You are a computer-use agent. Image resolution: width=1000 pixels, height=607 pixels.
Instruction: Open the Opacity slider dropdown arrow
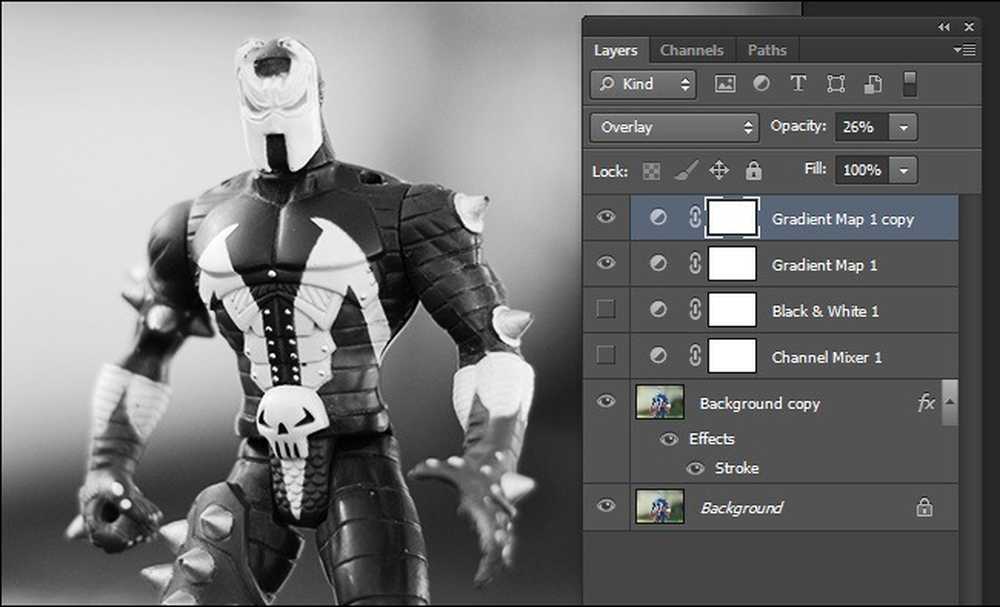tap(903, 128)
